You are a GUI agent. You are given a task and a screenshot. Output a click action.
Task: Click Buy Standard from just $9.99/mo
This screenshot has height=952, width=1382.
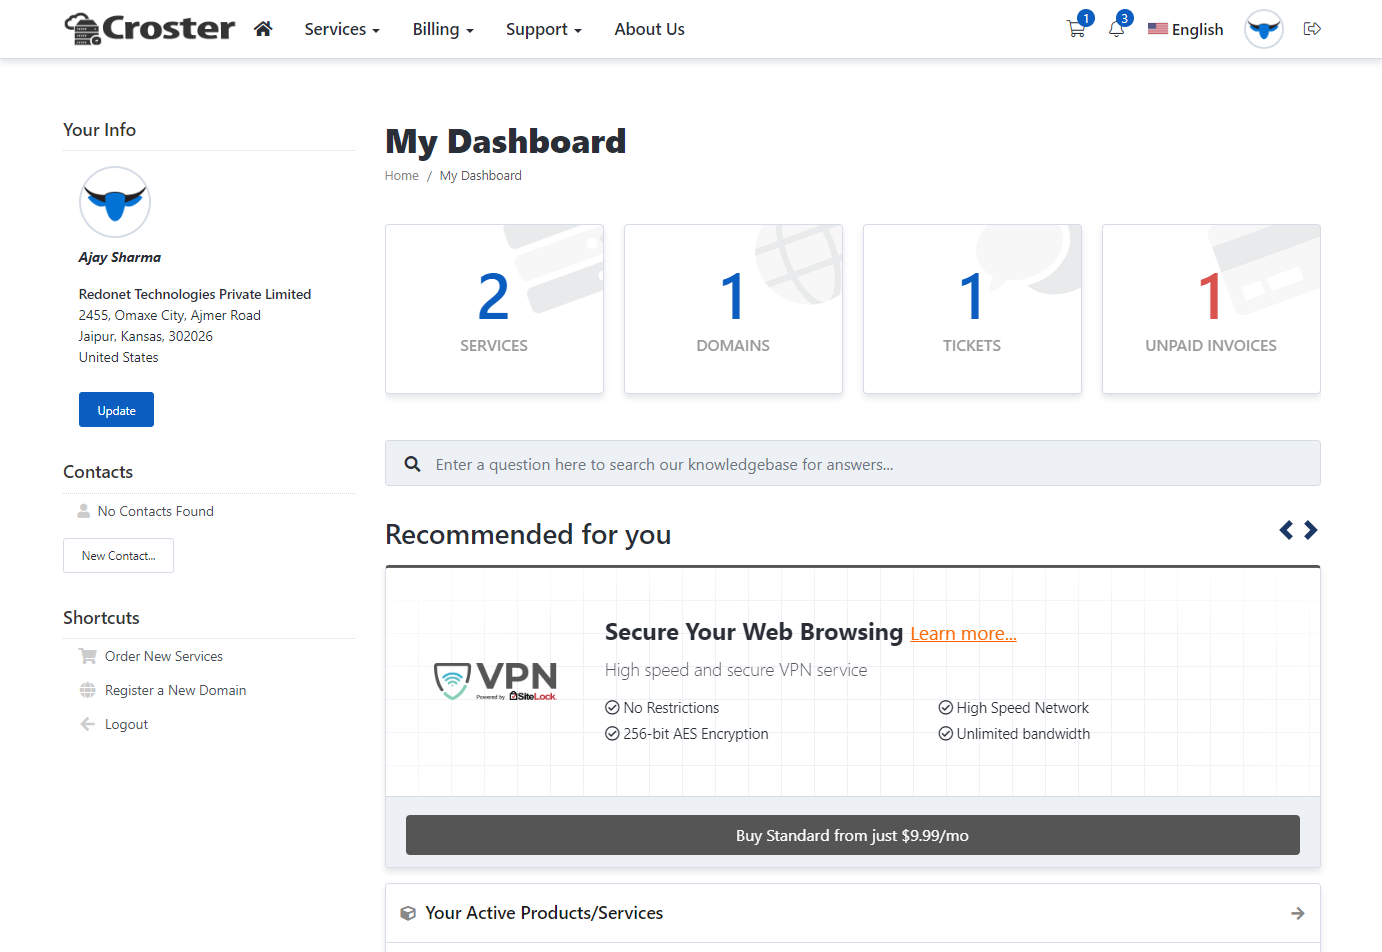click(x=852, y=835)
